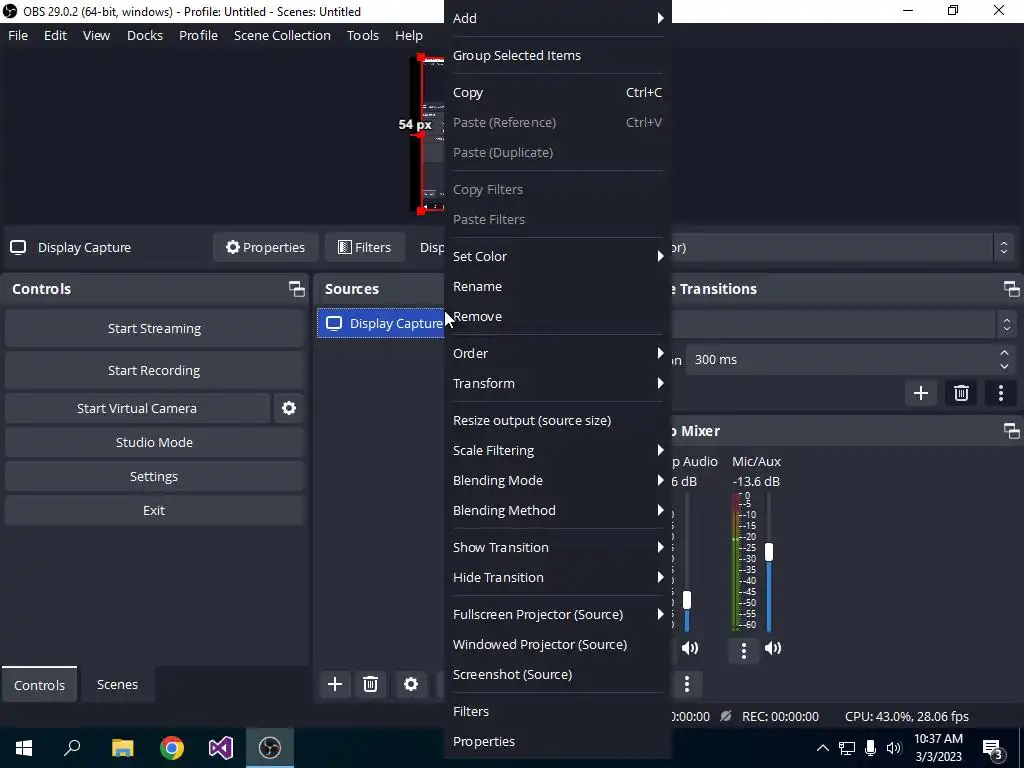This screenshot has width=1024, height=768.
Task: Open the notification center icon
Action: point(993,748)
